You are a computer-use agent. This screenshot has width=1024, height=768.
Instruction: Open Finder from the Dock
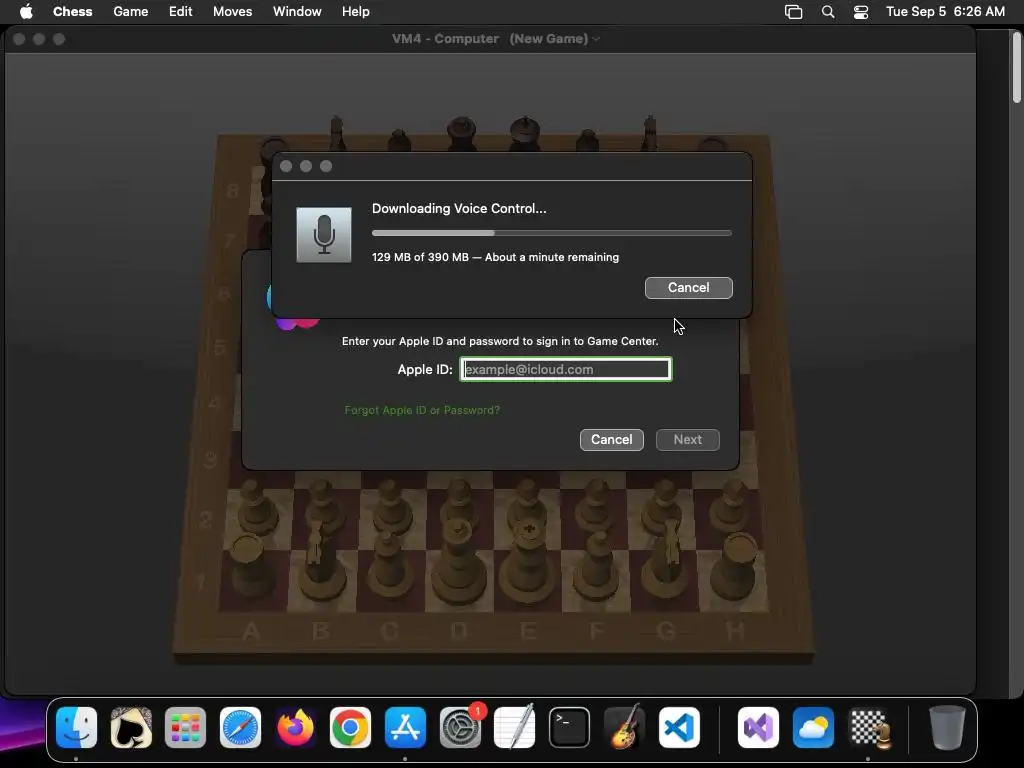tap(76, 728)
